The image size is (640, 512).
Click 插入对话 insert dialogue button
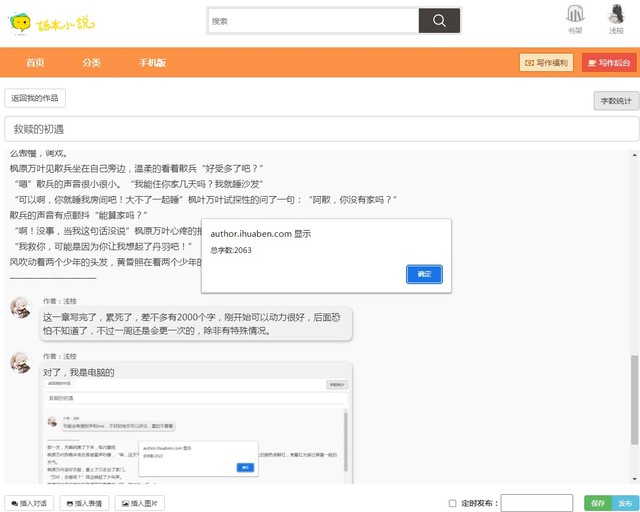[29, 503]
